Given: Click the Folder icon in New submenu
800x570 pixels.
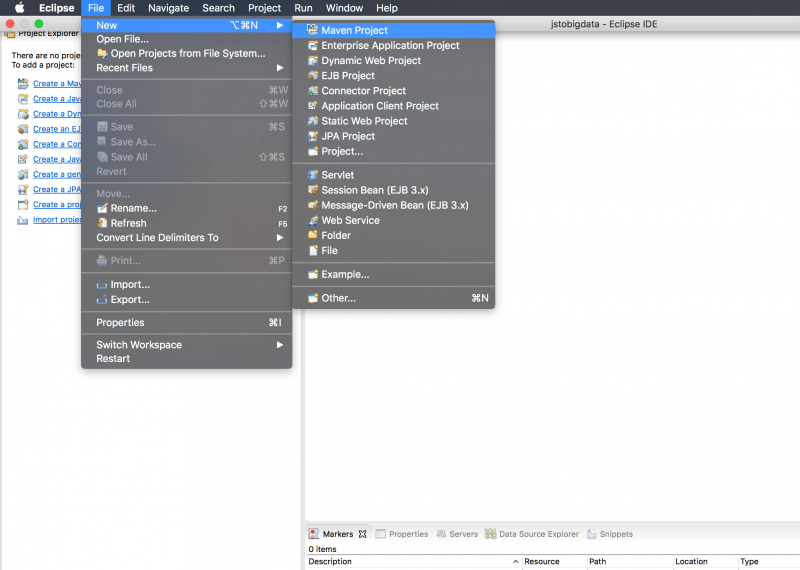Looking at the screenshot, I should click(313, 236).
